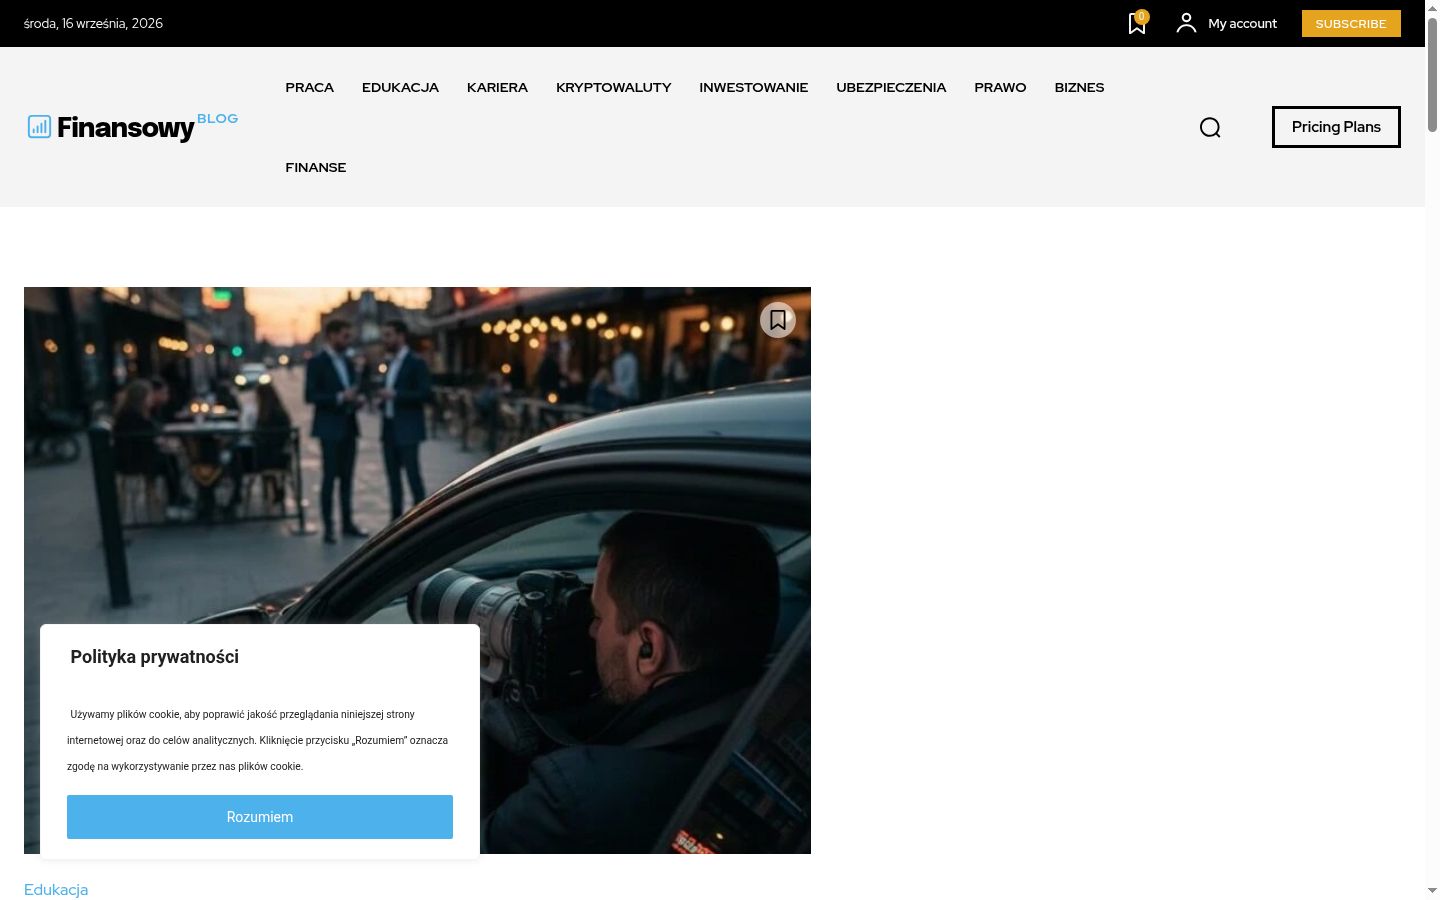
Task: Click the Polityka prywatności heading
Action: click(155, 657)
